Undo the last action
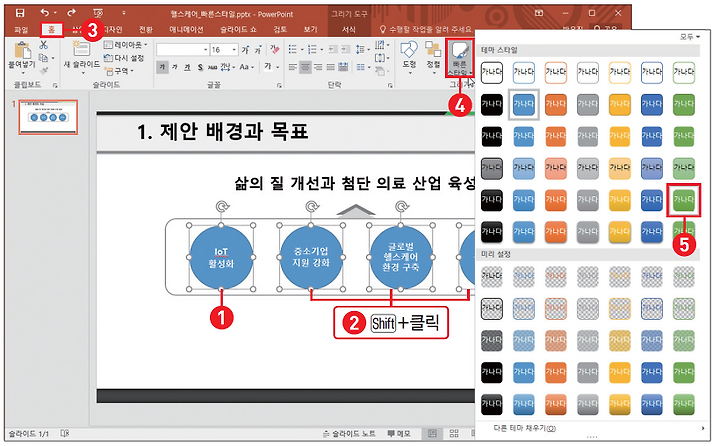Viewport: 720px width, 446px height. pyautogui.click(x=45, y=13)
